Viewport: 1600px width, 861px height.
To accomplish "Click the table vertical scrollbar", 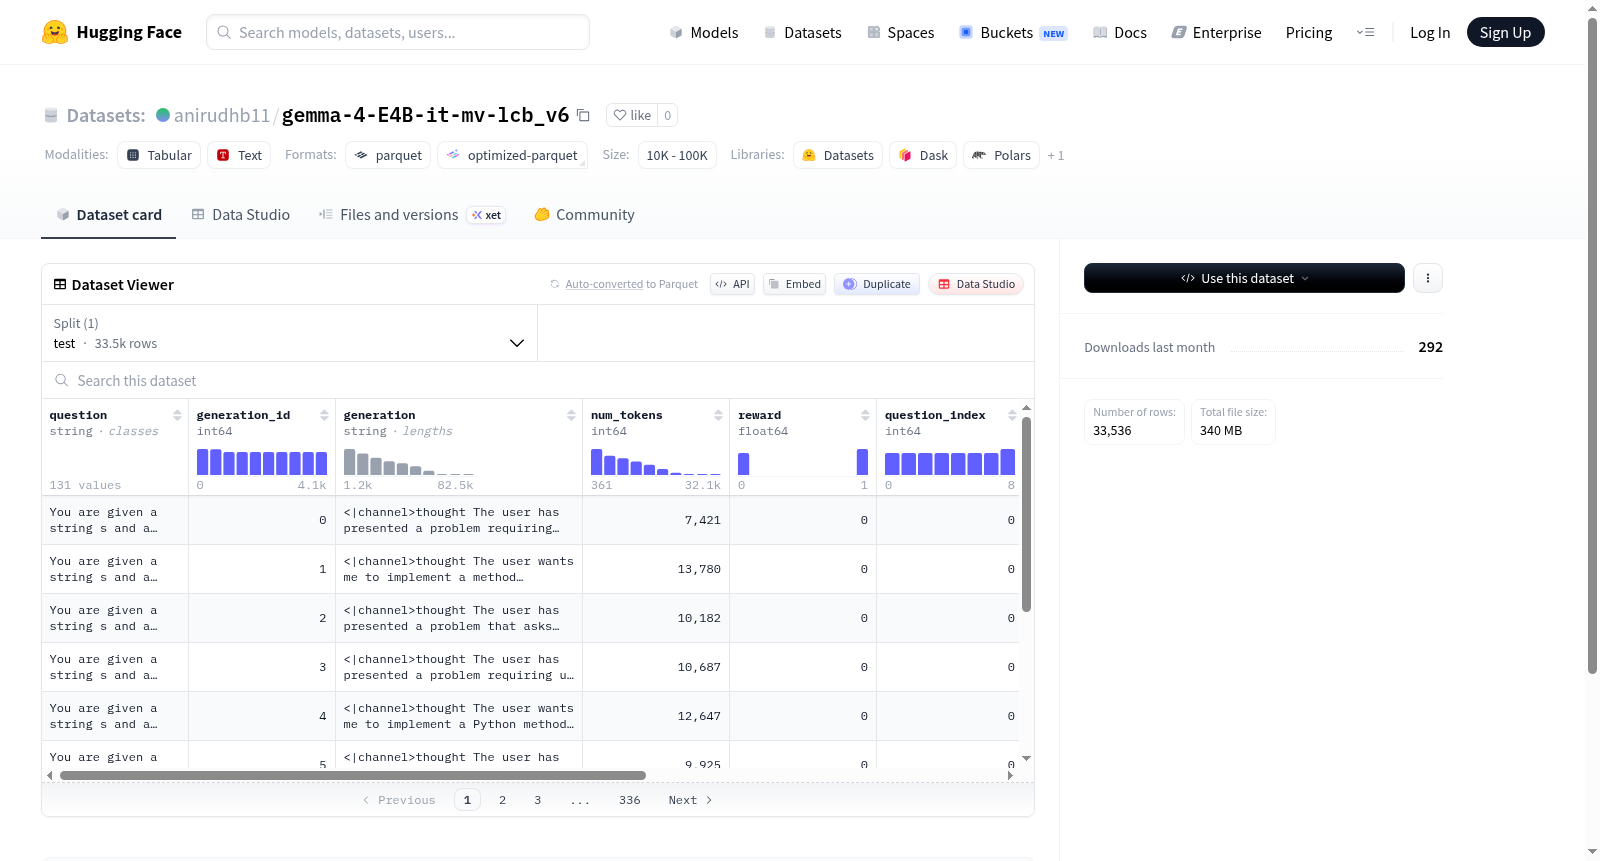I will pos(1026,514).
